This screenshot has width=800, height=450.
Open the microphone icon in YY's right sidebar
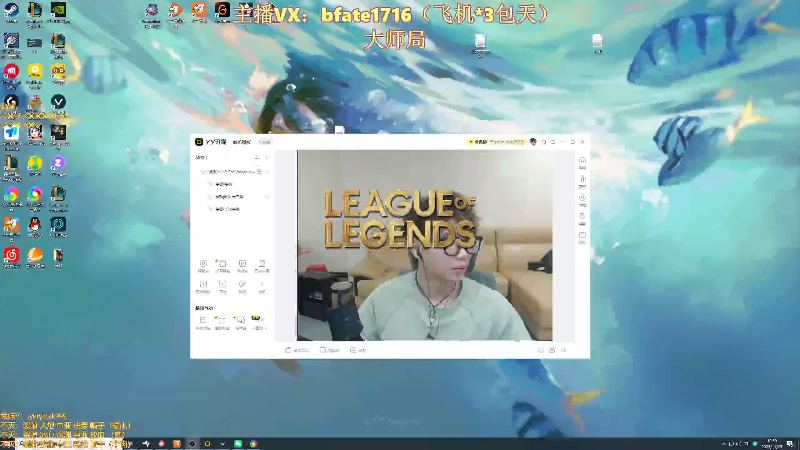click(582, 181)
